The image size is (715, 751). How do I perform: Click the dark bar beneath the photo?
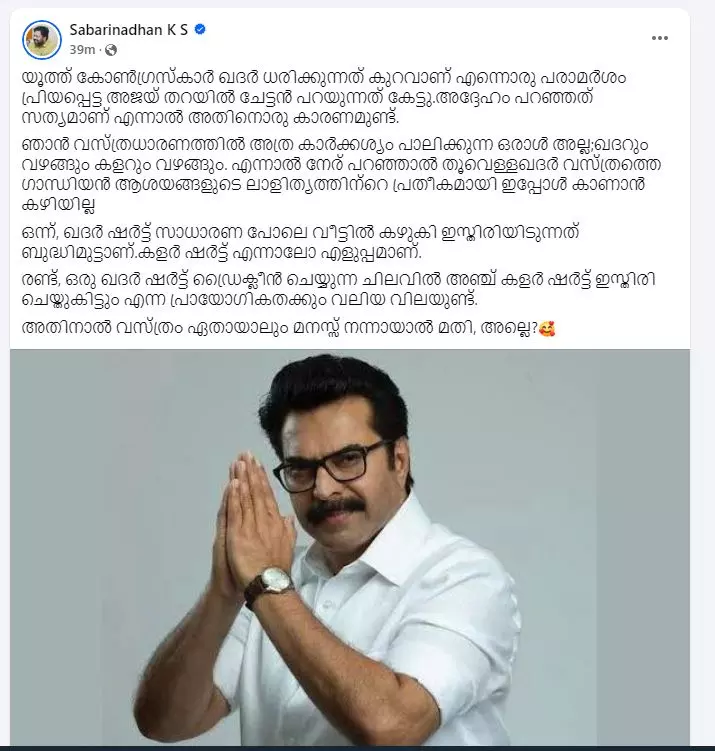tap(357, 748)
